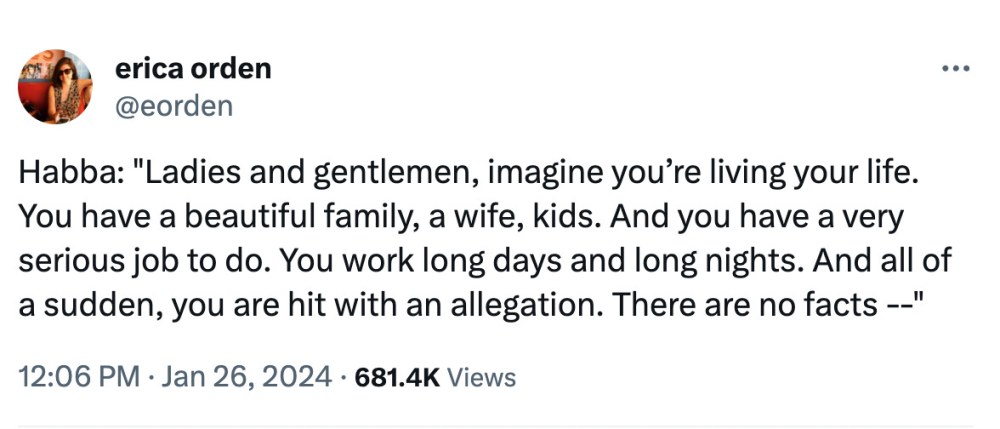Open the three-dot more options menu

click(x=956, y=68)
